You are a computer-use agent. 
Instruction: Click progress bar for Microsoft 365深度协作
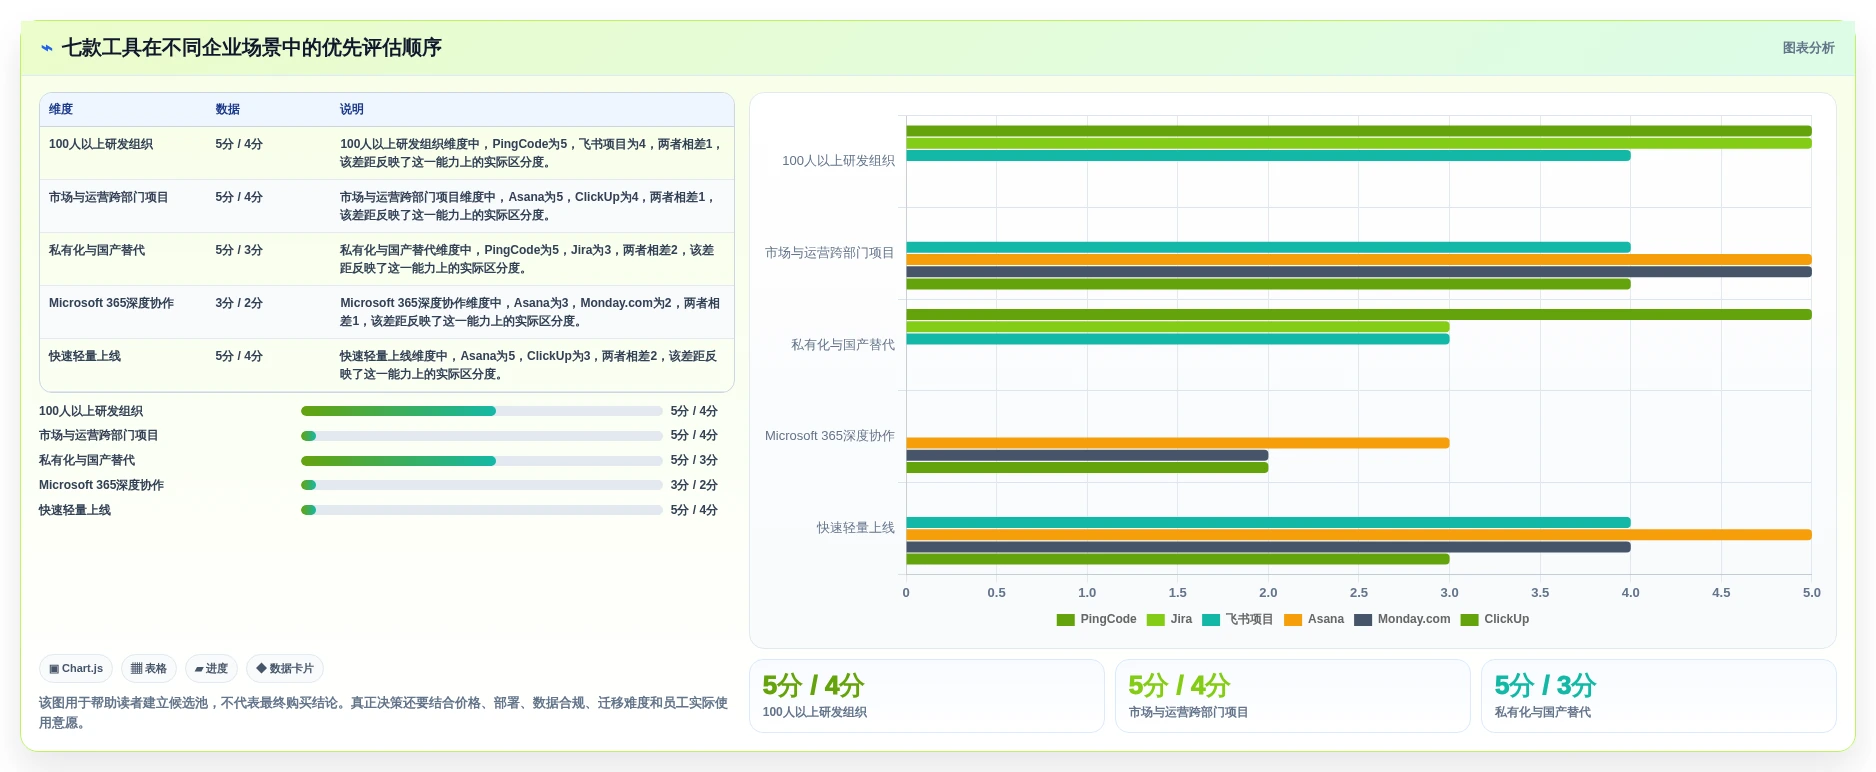(x=481, y=485)
